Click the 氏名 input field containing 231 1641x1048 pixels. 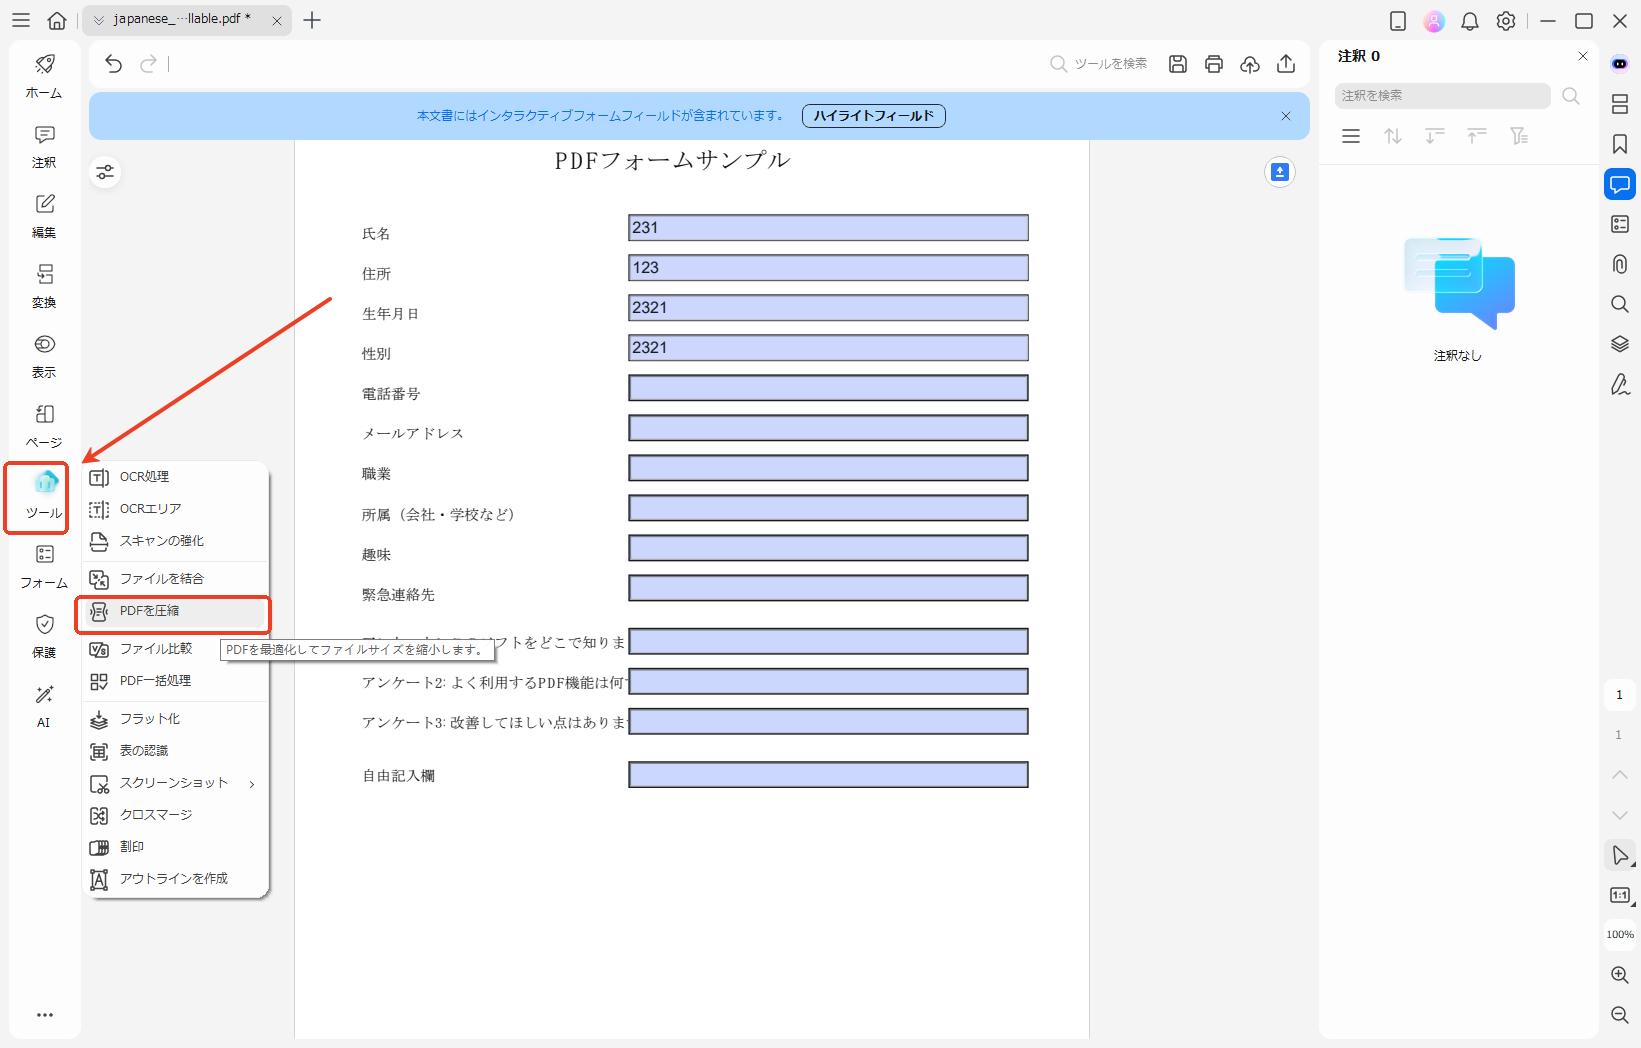pyautogui.click(x=827, y=227)
